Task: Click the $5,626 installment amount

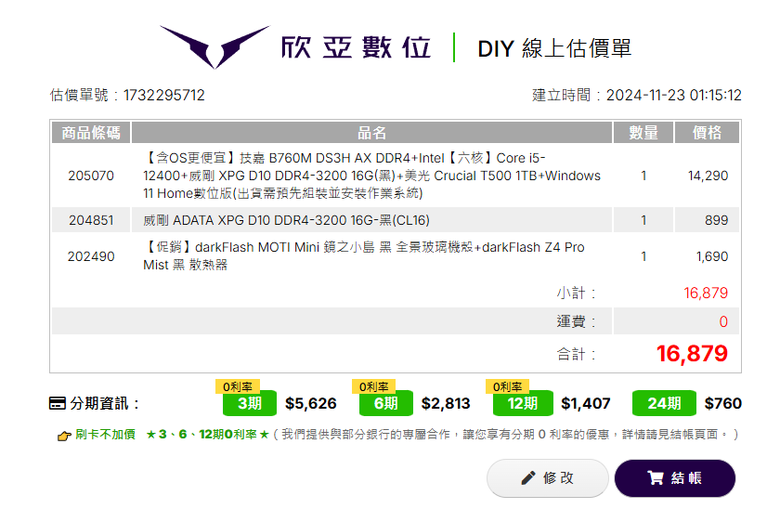Action: pyautogui.click(x=310, y=404)
